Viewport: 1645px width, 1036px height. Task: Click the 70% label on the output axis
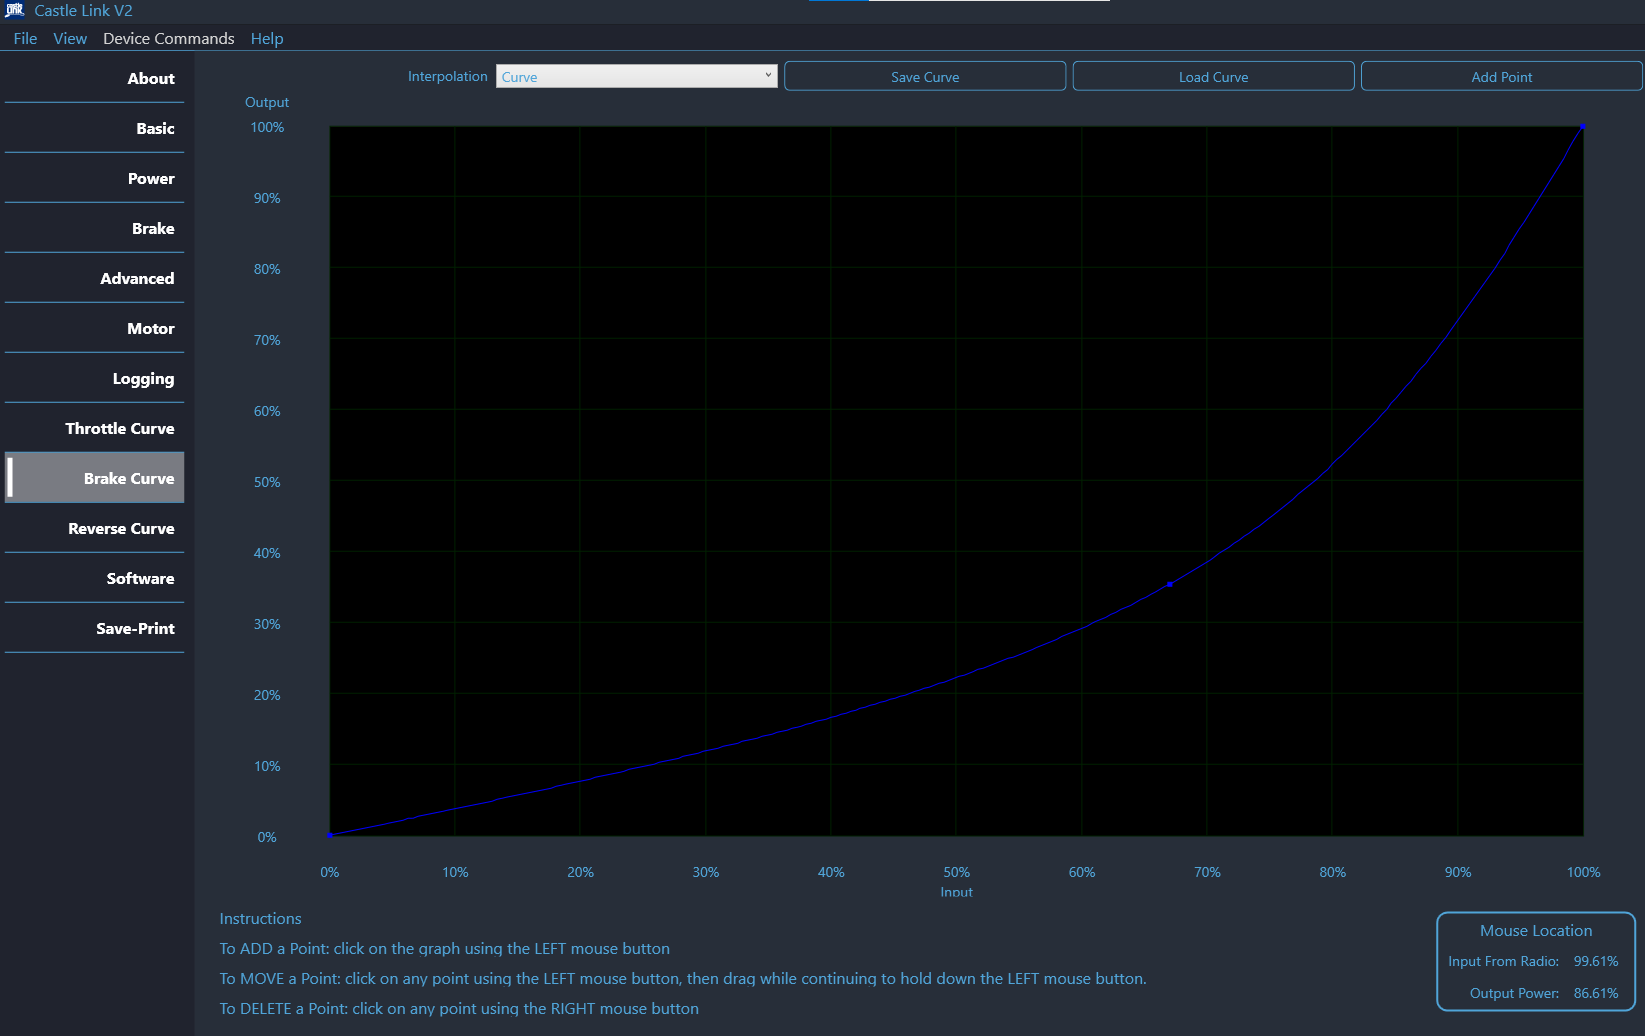click(x=267, y=340)
